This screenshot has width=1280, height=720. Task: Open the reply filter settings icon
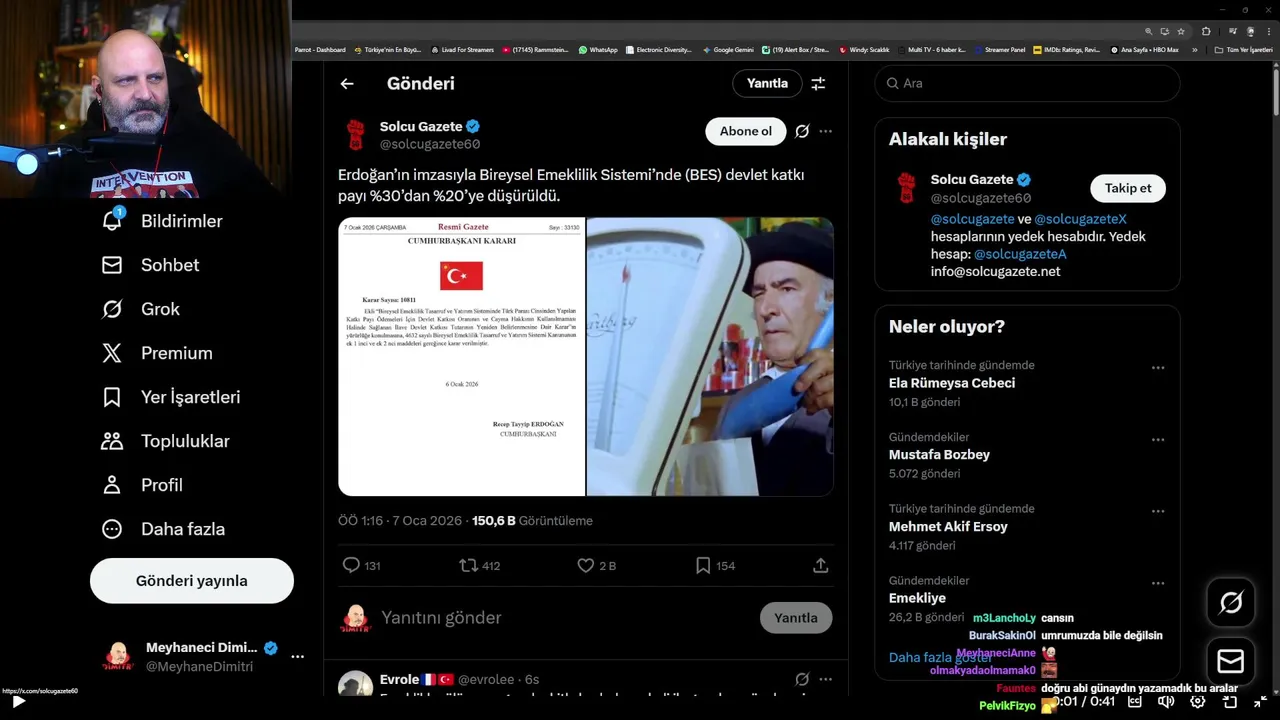[818, 84]
